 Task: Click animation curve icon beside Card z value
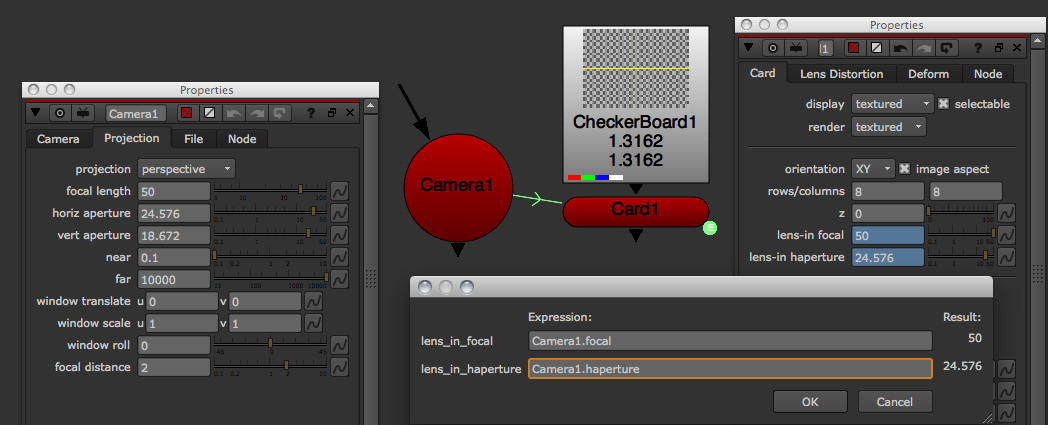[1006, 213]
